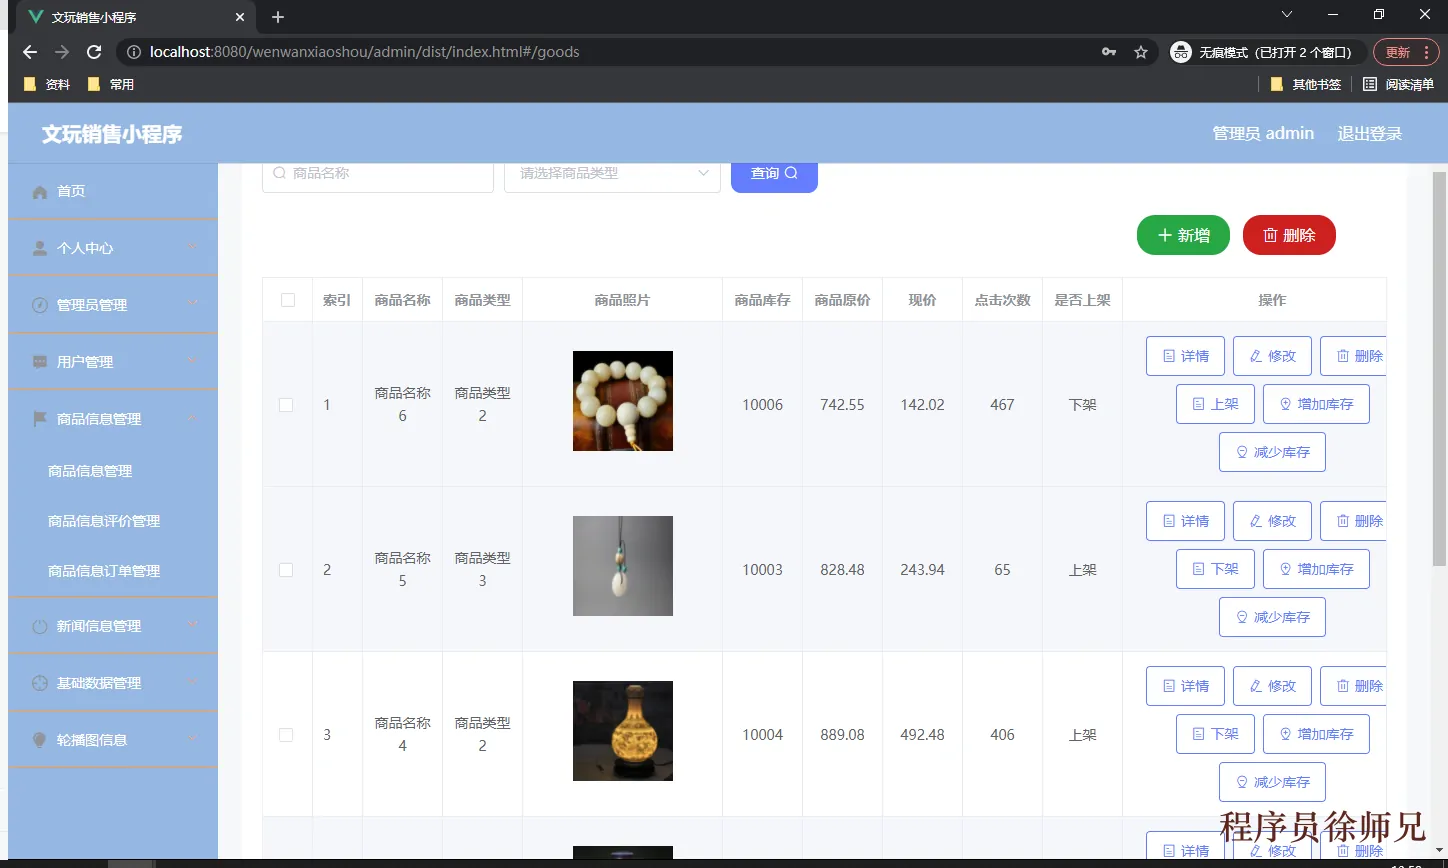Click the flag icon beside 商品信息管理

[40, 419]
